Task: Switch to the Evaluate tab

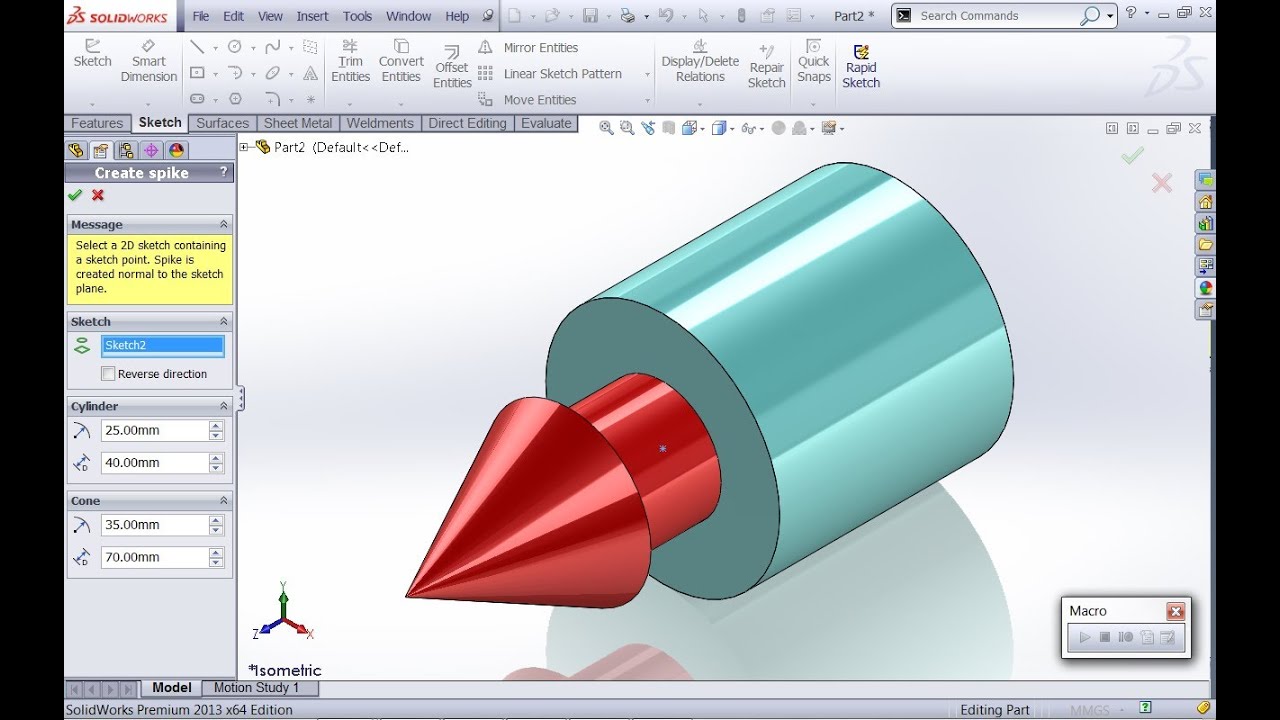Action: [546, 124]
